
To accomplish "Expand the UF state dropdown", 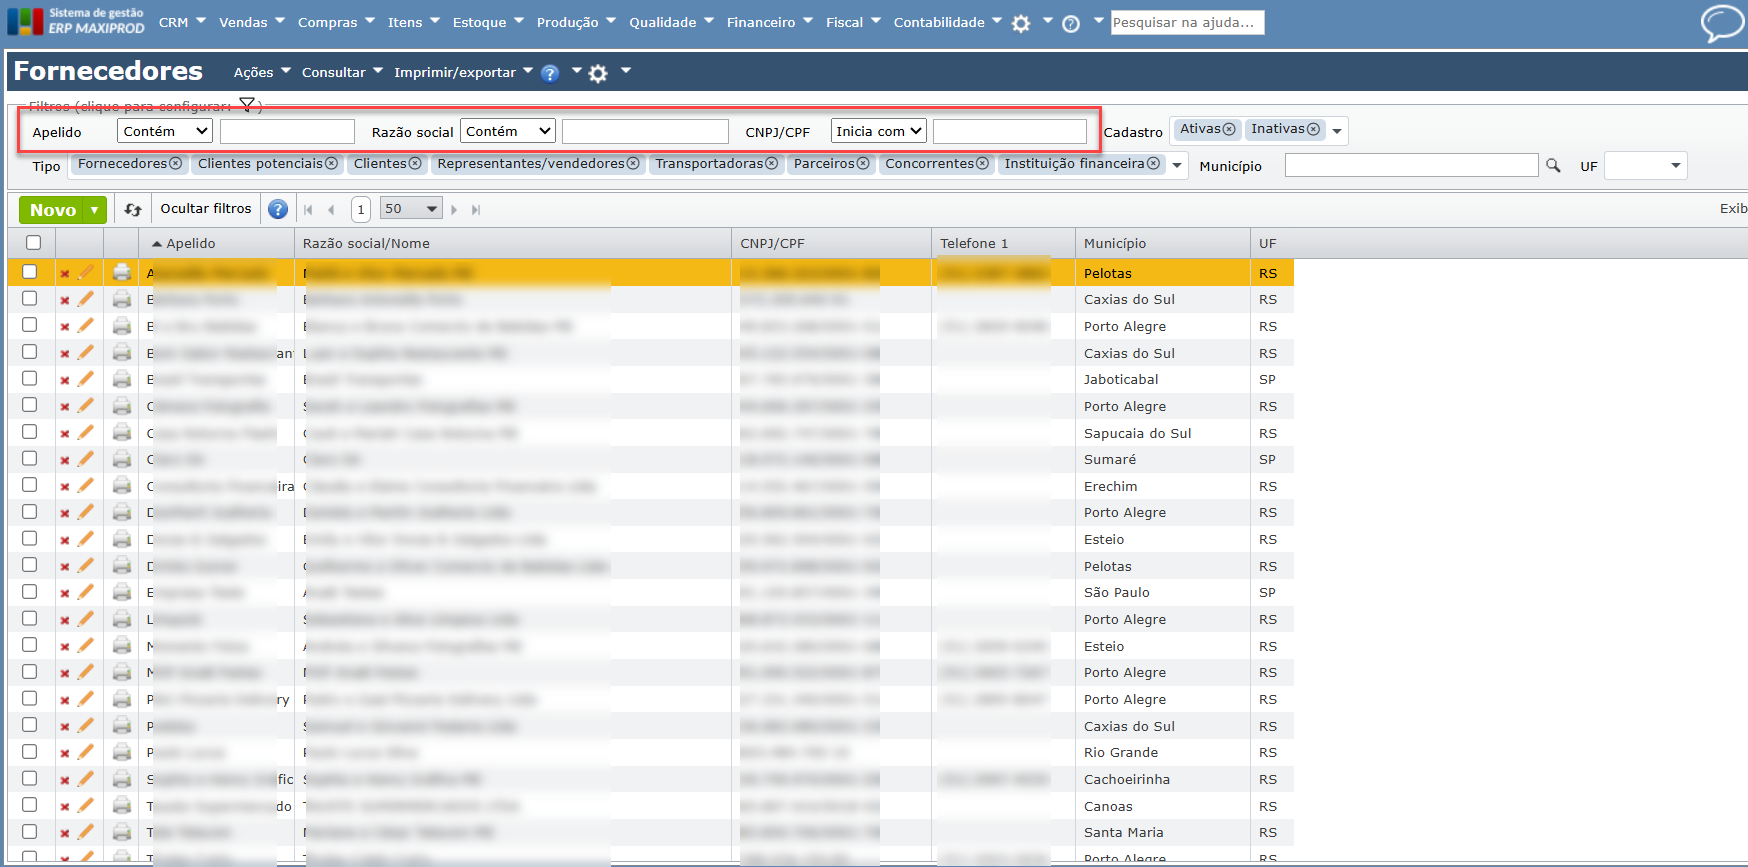I will 1645,166.
